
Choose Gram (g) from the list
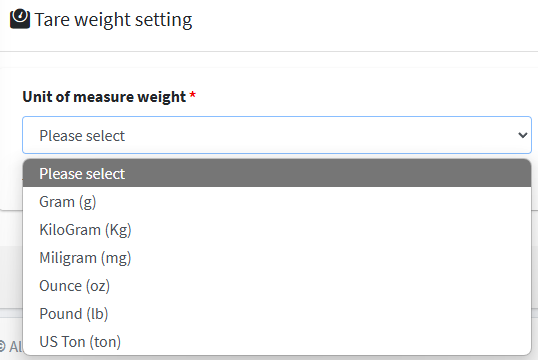coord(277,201)
